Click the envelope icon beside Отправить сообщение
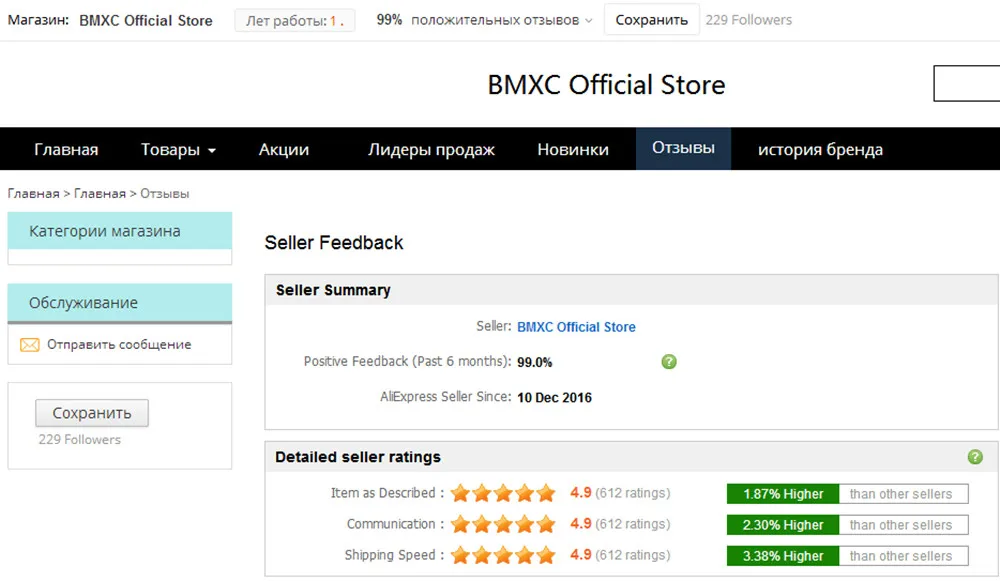This screenshot has width=1000, height=581. (x=29, y=345)
